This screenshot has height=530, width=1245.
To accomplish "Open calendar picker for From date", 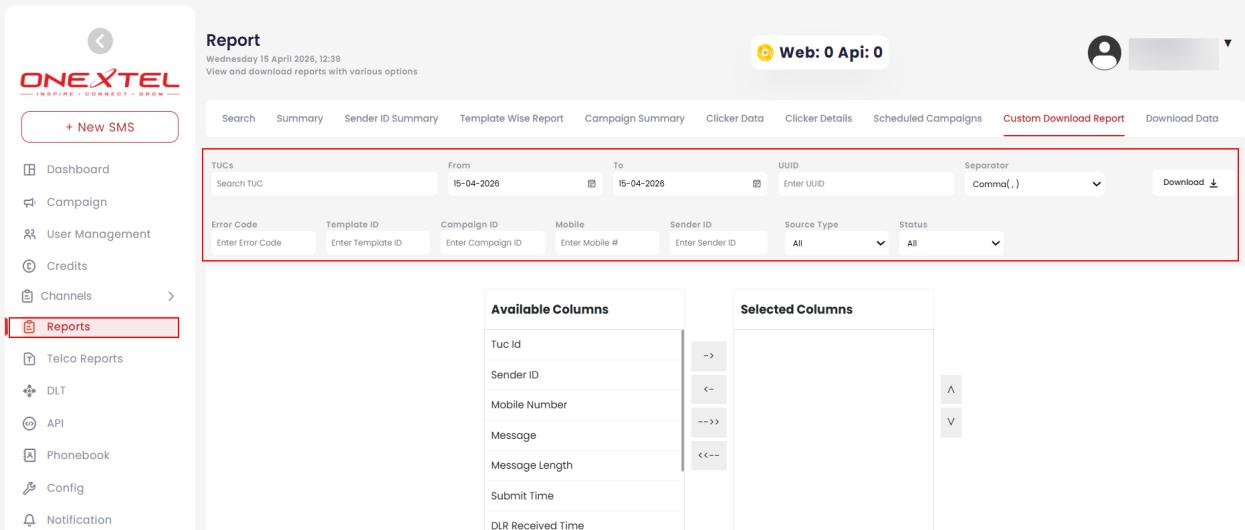I will coord(592,184).
